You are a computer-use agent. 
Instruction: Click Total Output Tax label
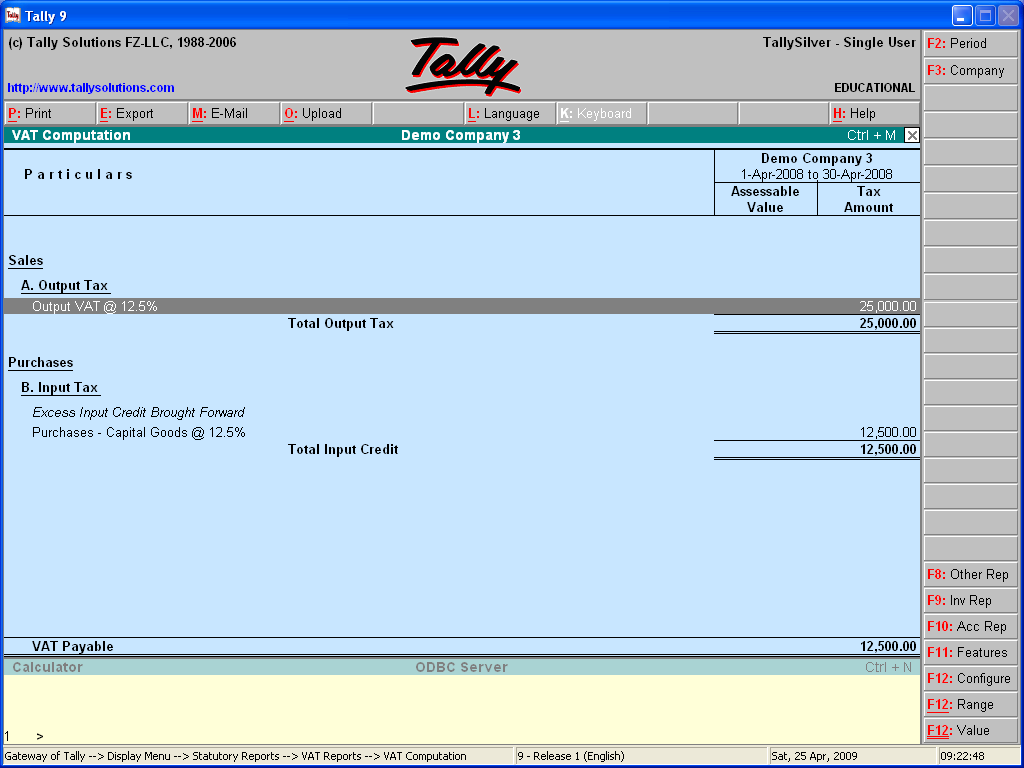point(341,323)
